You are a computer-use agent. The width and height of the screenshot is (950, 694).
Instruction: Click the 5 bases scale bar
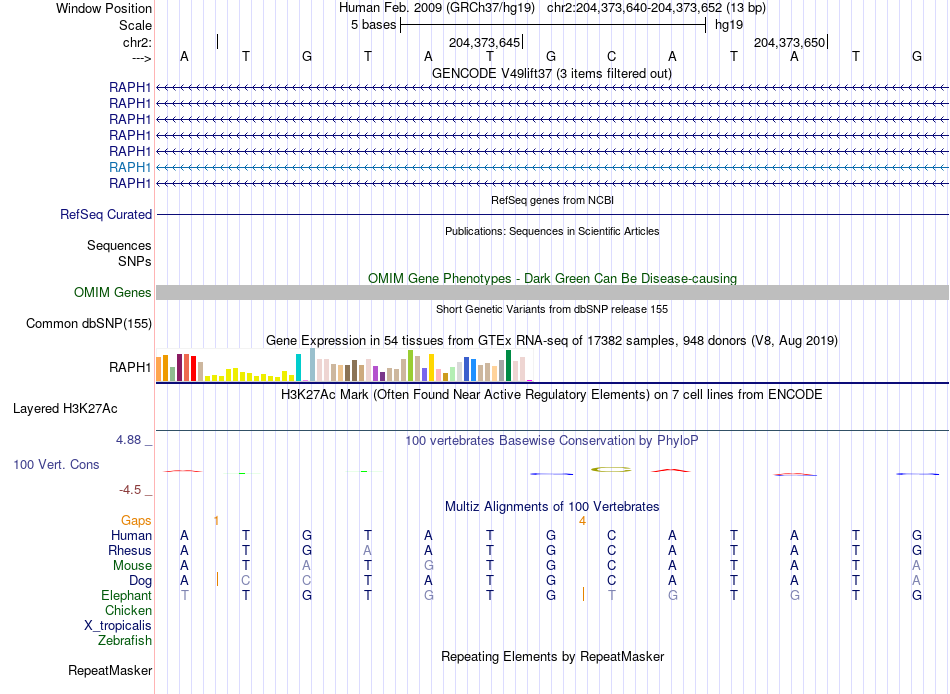click(553, 25)
